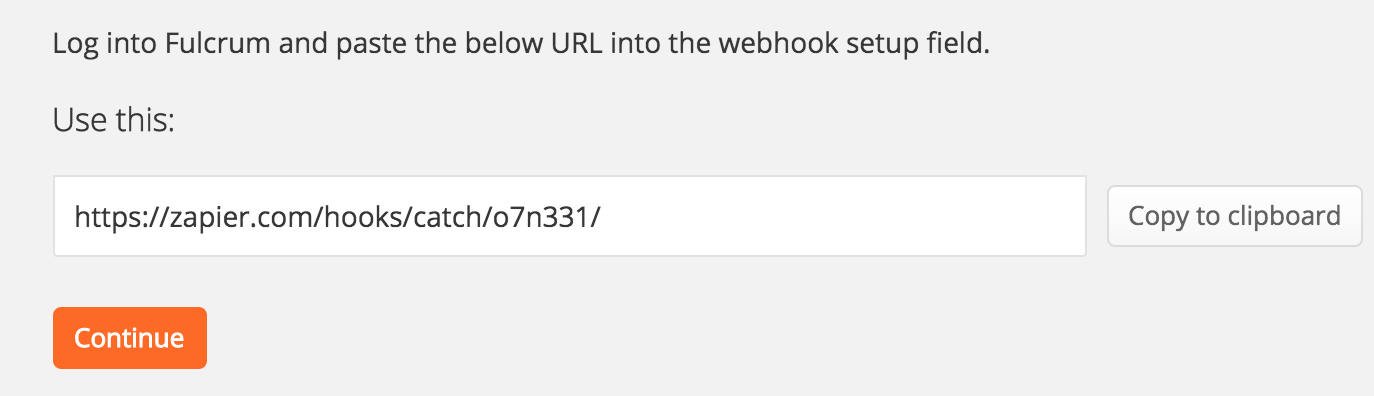The height and width of the screenshot is (396, 1374).
Task: Place cursor at end of hook URL
Action: coord(601,216)
